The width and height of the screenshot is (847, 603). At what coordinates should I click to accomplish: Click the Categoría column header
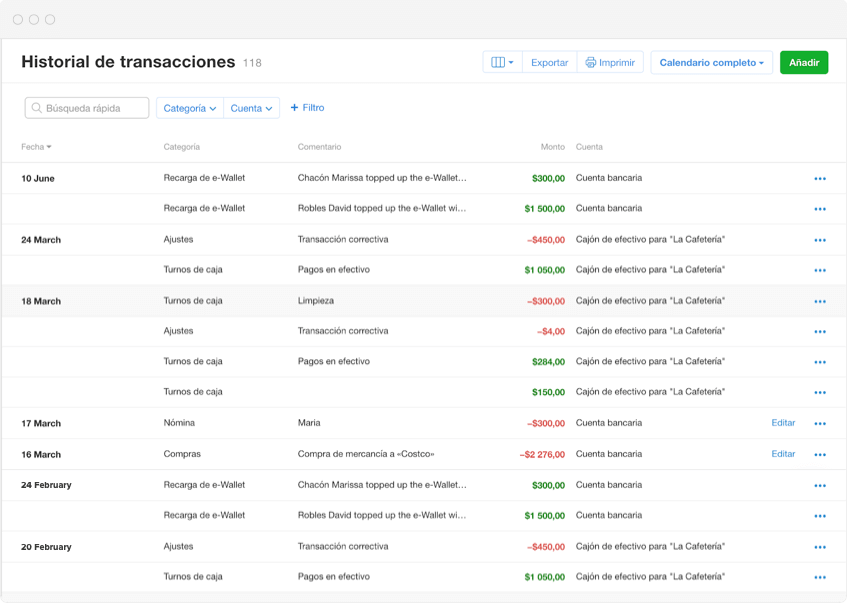pos(182,147)
